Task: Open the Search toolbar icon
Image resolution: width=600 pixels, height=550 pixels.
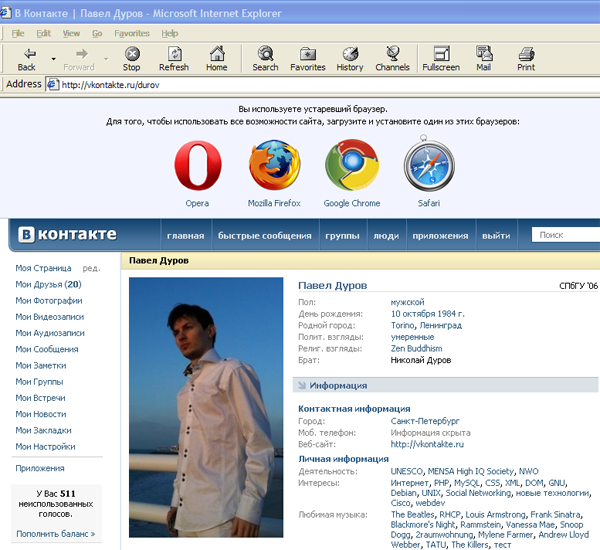Action: pos(265,54)
